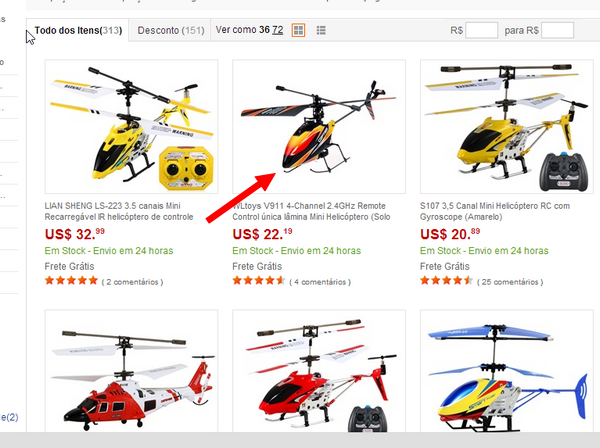View the 25 comentários reviews link
The image size is (600, 448).
tap(510, 282)
